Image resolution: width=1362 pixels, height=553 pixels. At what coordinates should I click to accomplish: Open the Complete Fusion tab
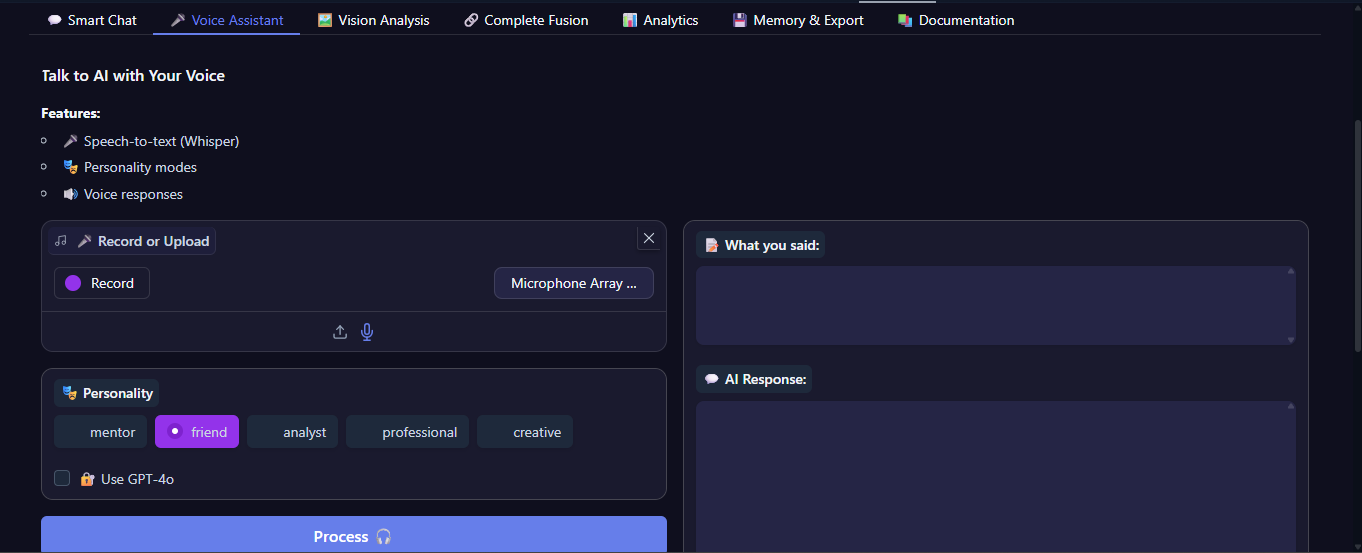[x=526, y=20]
